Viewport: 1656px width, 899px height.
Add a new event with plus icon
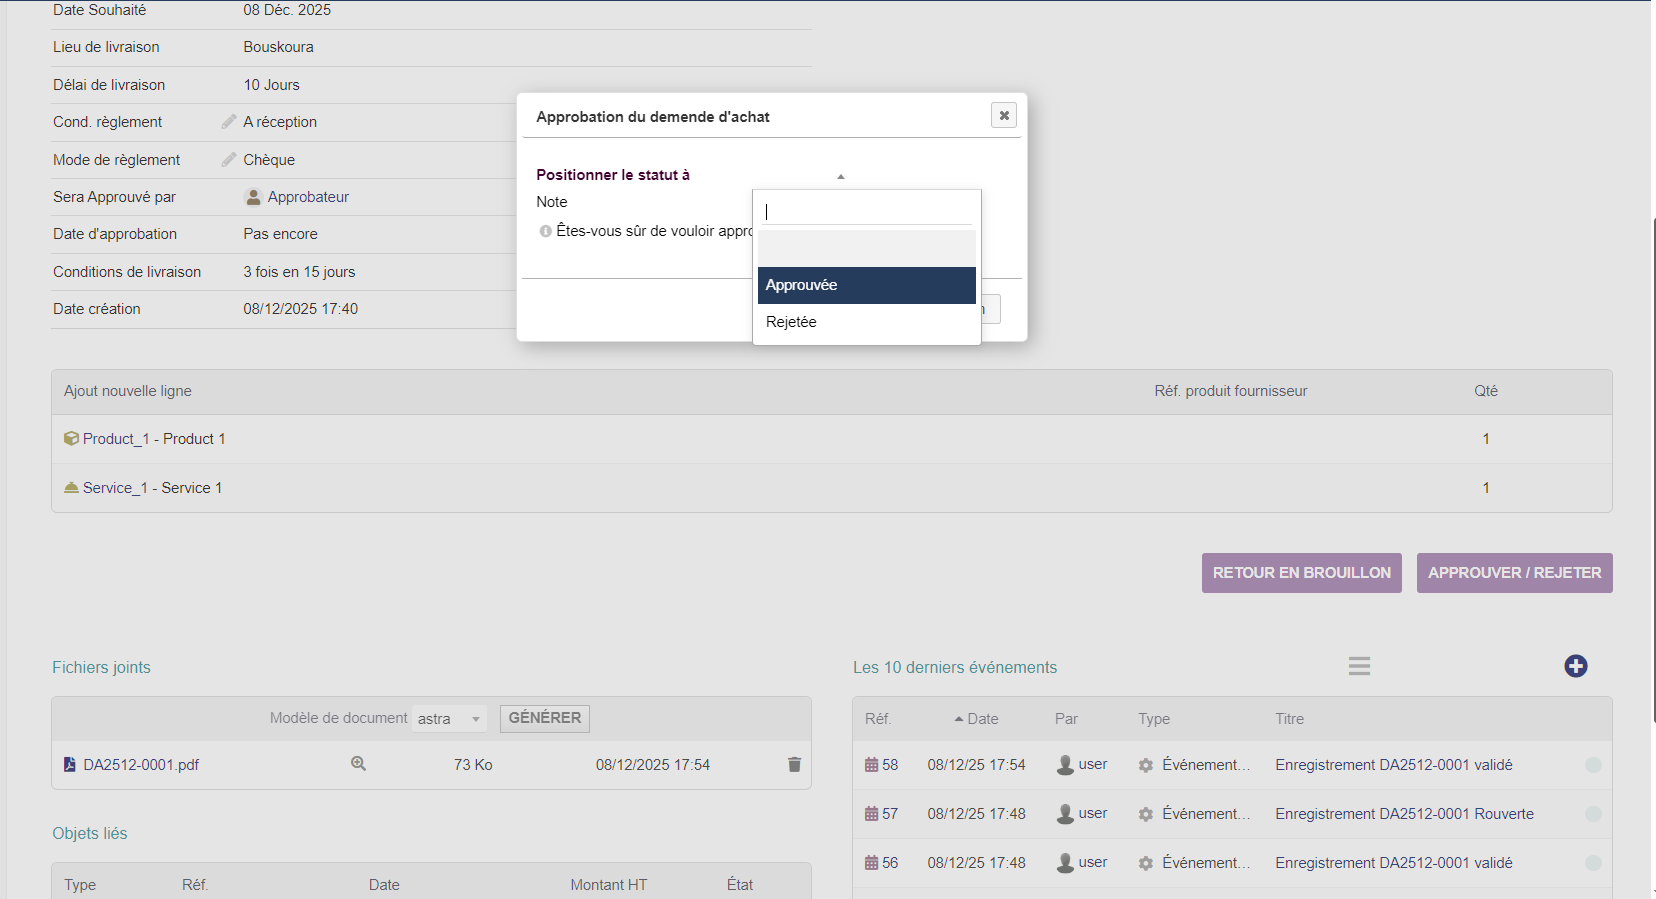point(1576,666)
